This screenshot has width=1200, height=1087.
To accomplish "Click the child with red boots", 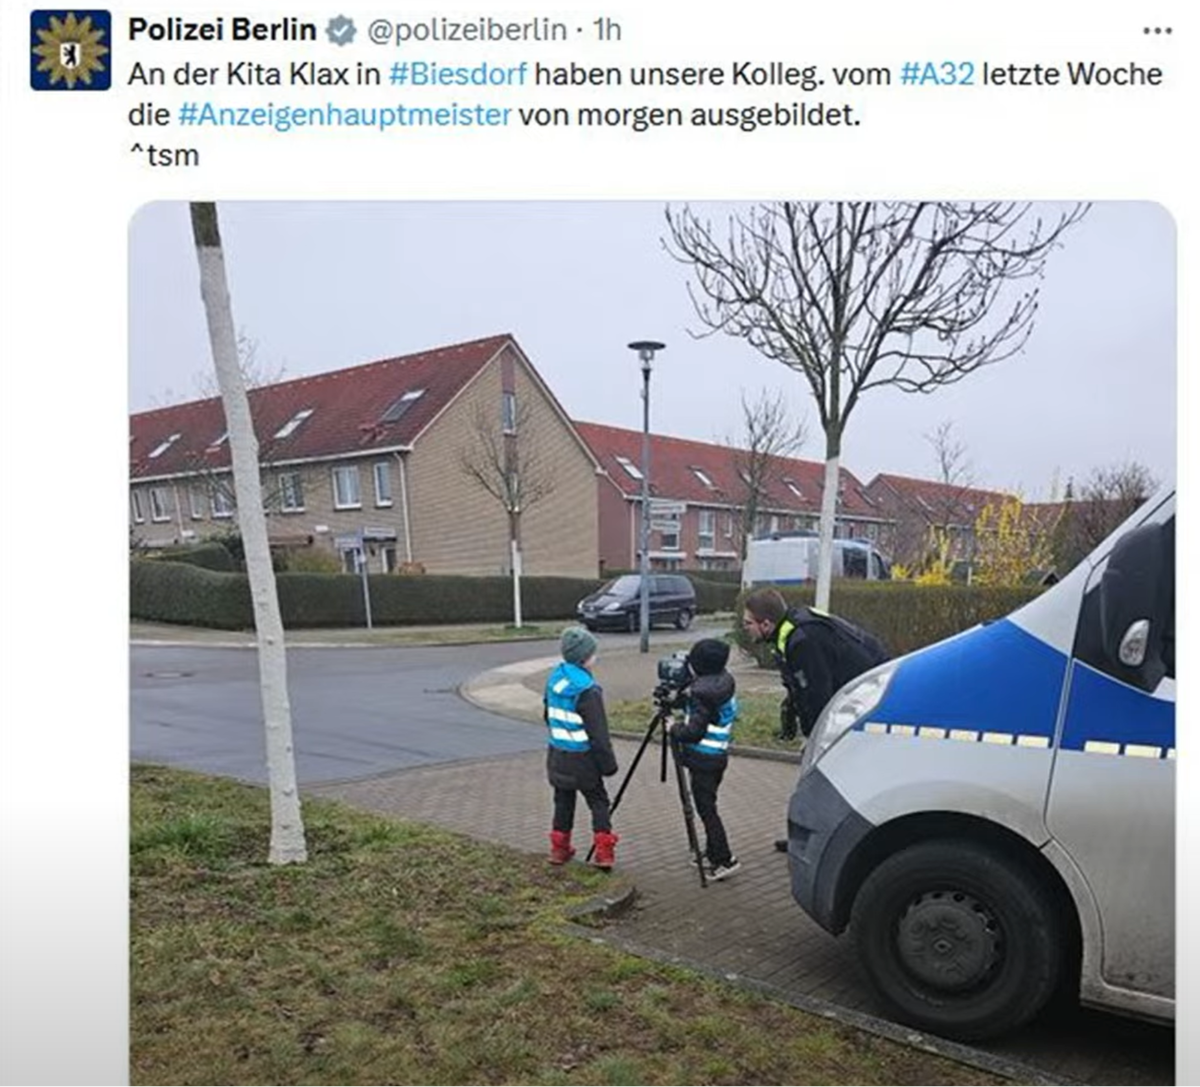I will pos(579,746).
